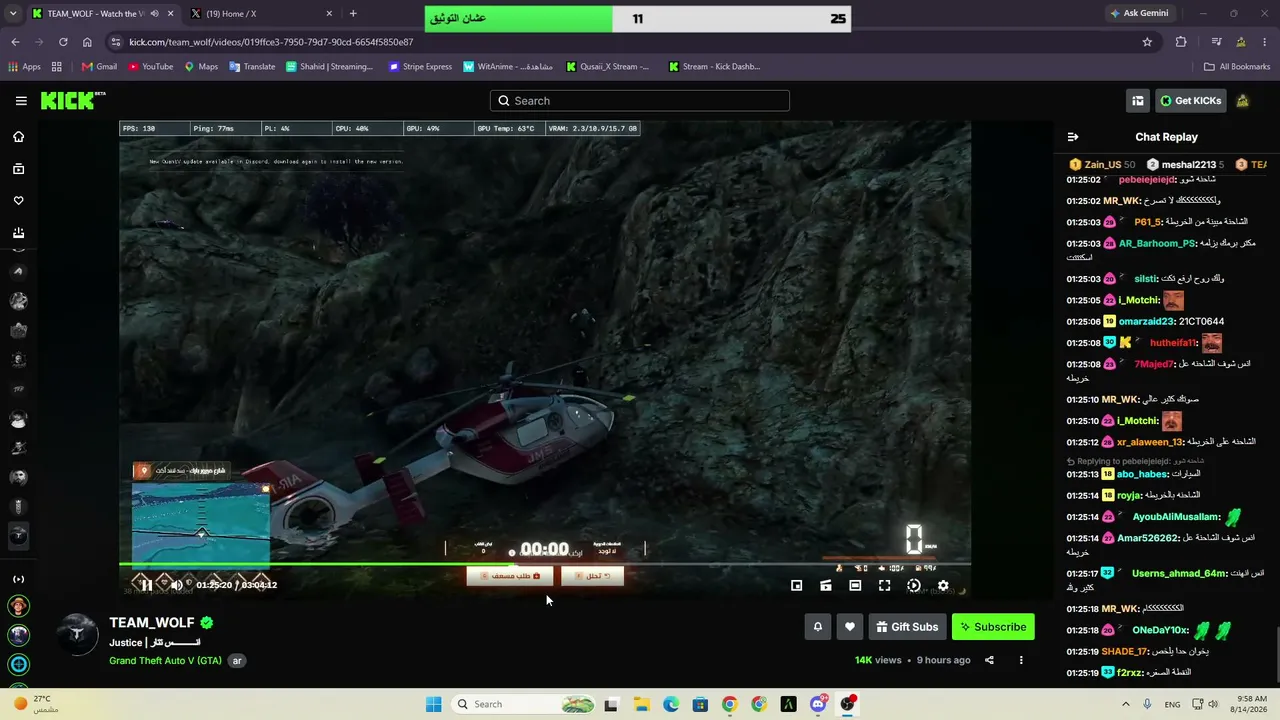
Task: Open File Explorer from the taskbar
Action: [x=641, y=704]
